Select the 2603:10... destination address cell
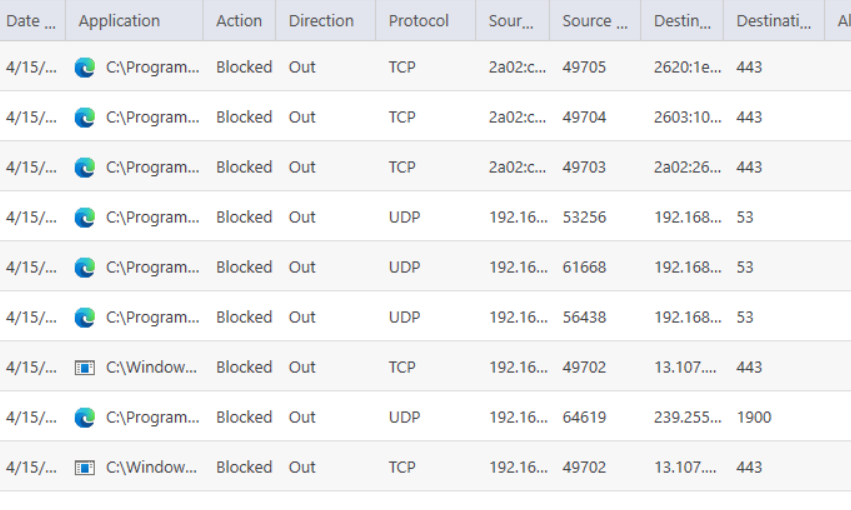 pos(687,117)
